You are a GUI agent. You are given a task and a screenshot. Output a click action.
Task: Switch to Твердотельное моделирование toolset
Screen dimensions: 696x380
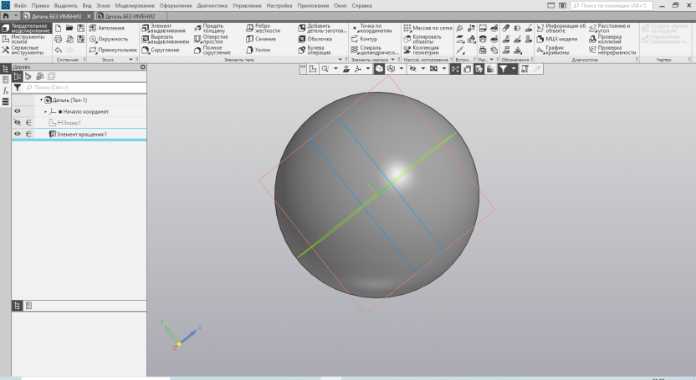tap(26, 28)
